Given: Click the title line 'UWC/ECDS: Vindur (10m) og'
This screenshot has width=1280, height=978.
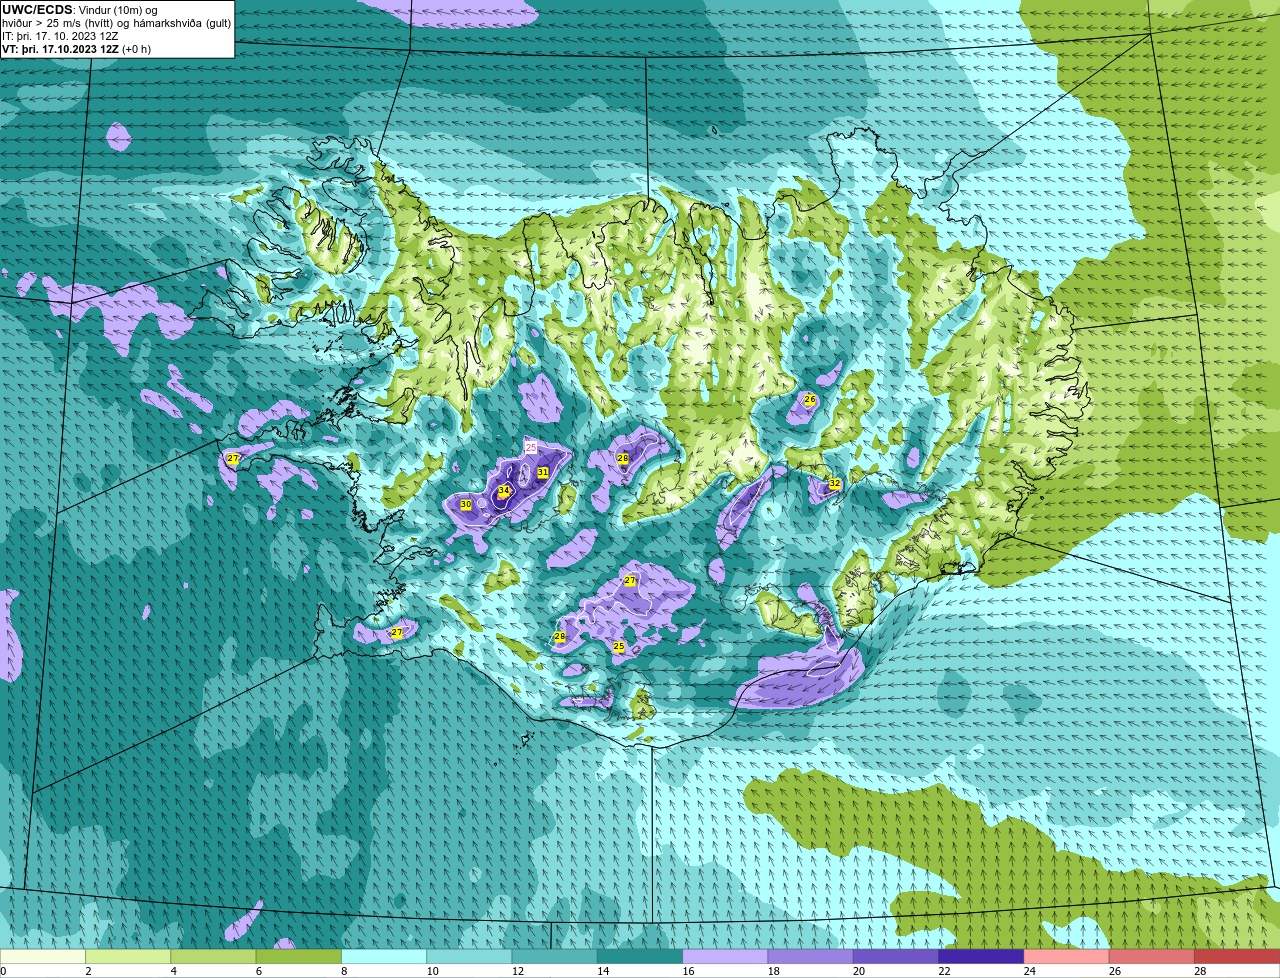Looking at the screenshot, I should point(80,10).
